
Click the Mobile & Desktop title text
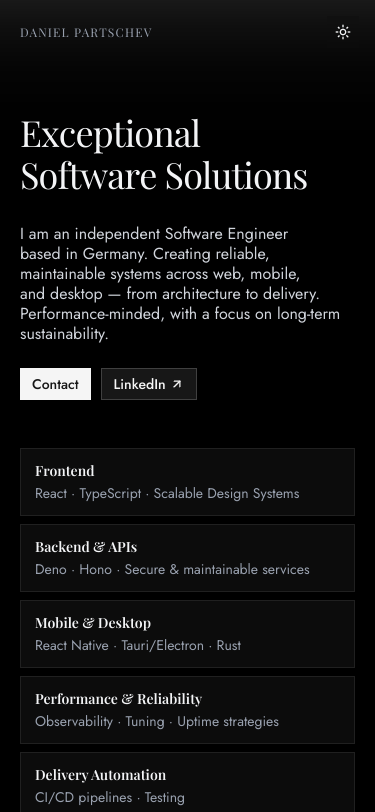point(93,622)
